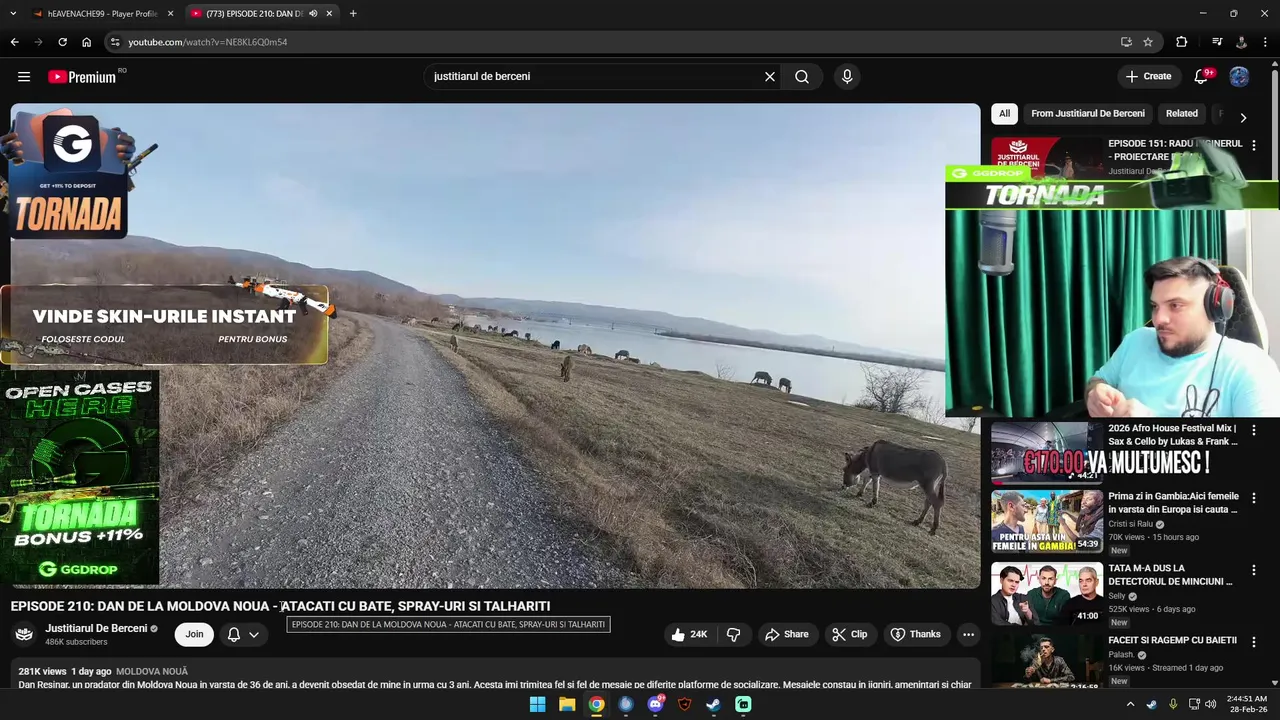Open Steam from taskbar

(x=713, y=704)
